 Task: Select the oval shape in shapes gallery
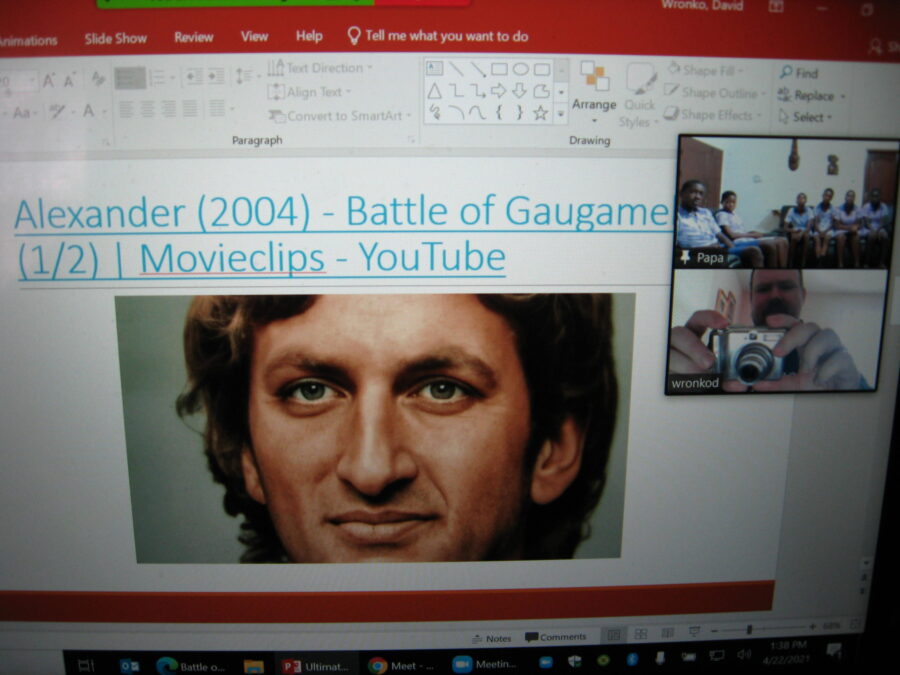520,69
